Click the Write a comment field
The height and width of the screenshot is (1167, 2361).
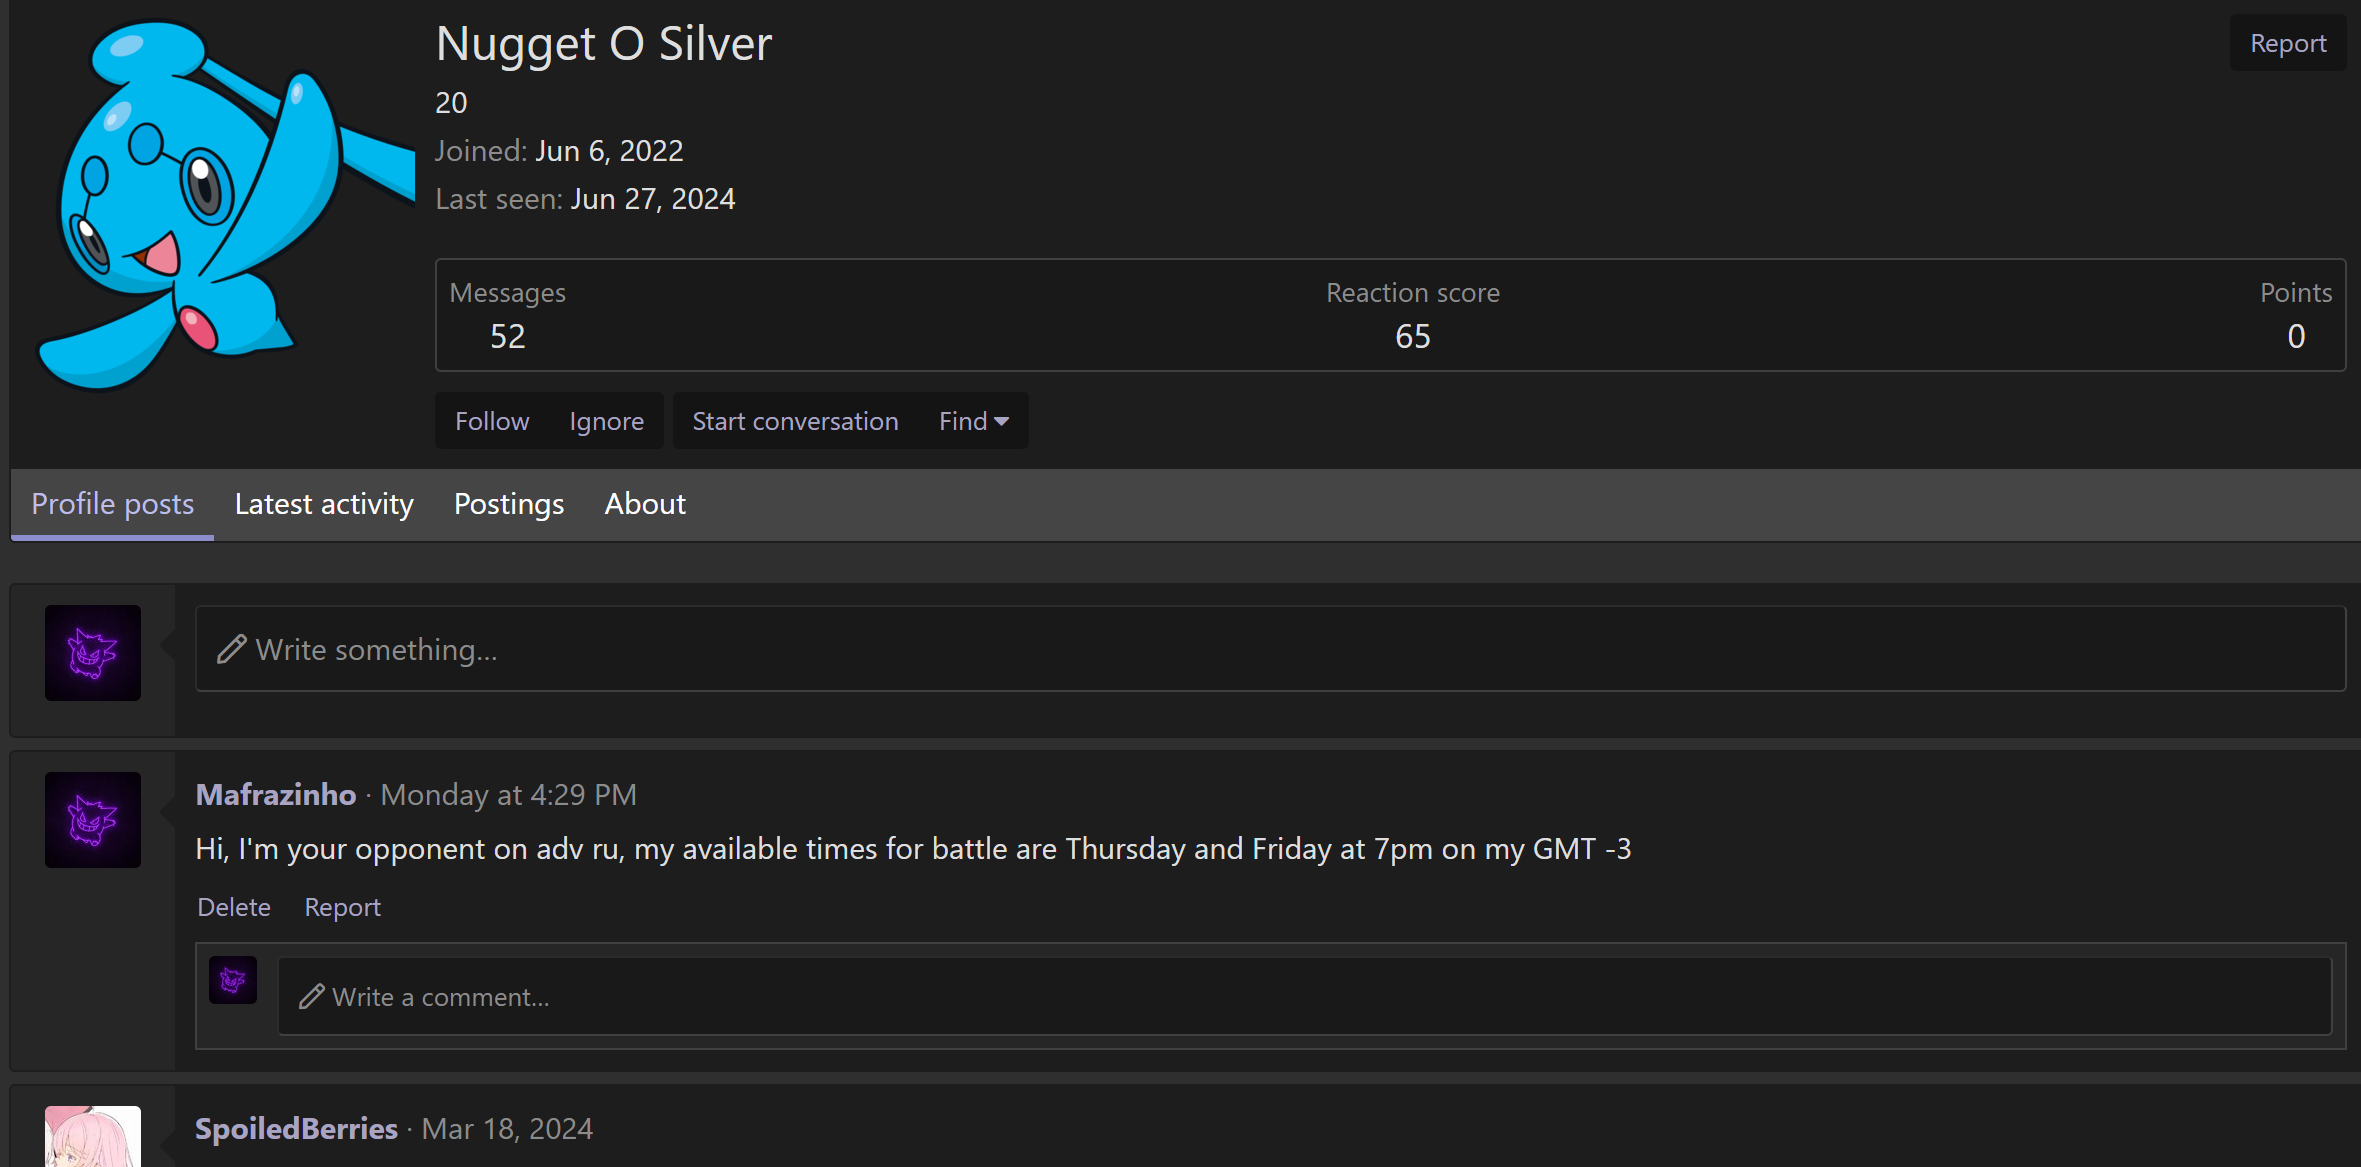[1305, 997]
